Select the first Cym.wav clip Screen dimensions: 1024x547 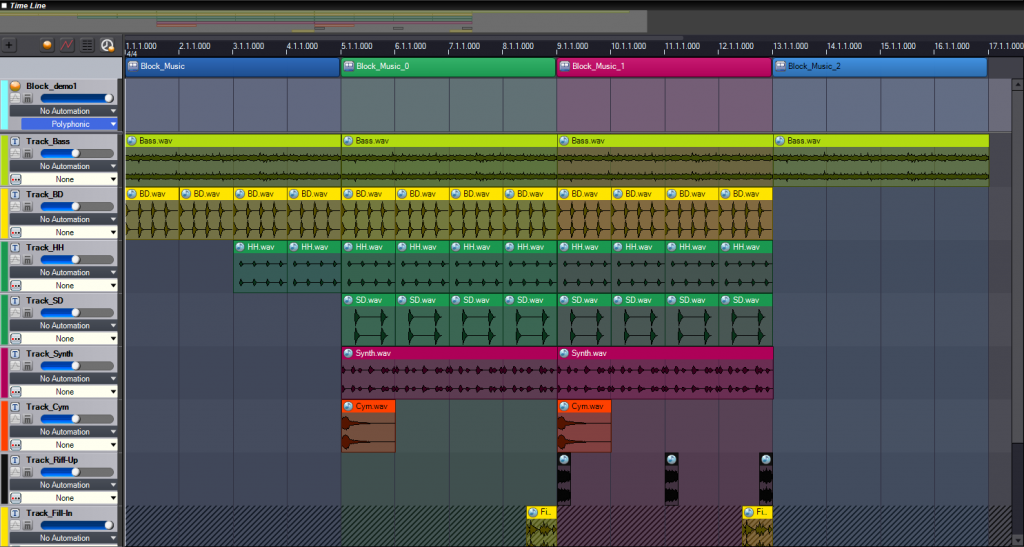pos(368,406)
